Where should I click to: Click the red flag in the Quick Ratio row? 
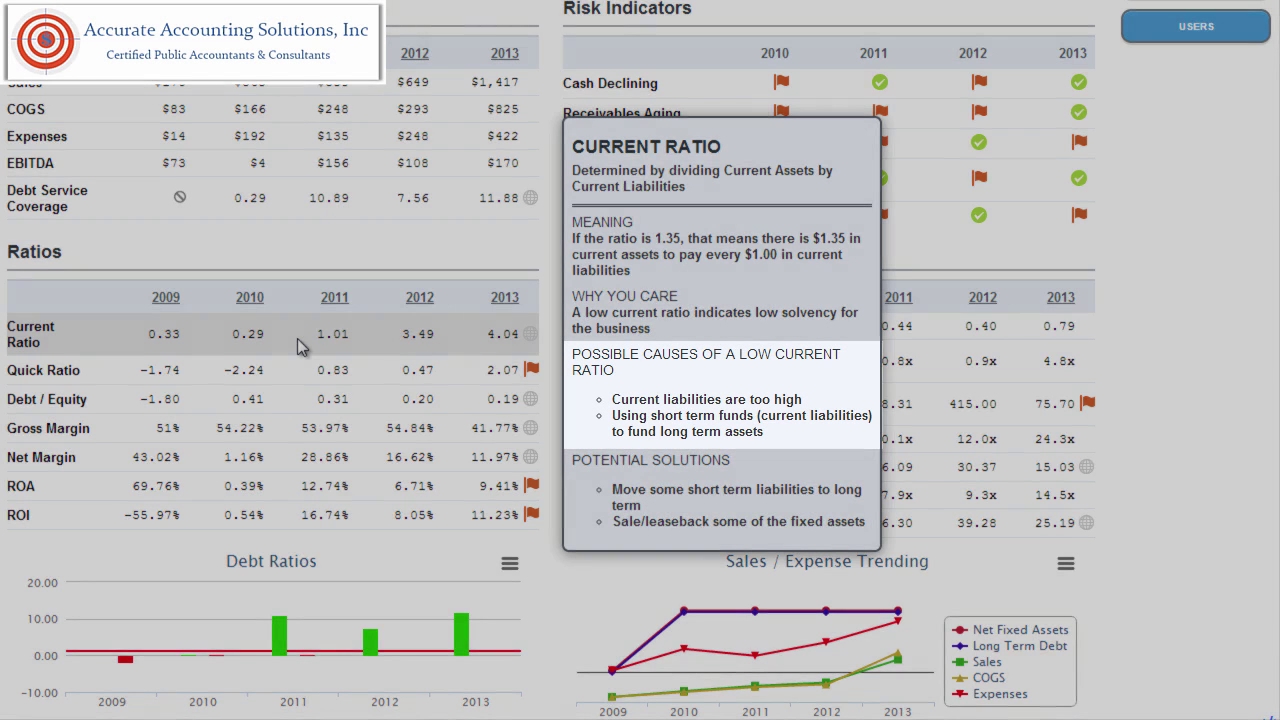(x=531, y=369)
